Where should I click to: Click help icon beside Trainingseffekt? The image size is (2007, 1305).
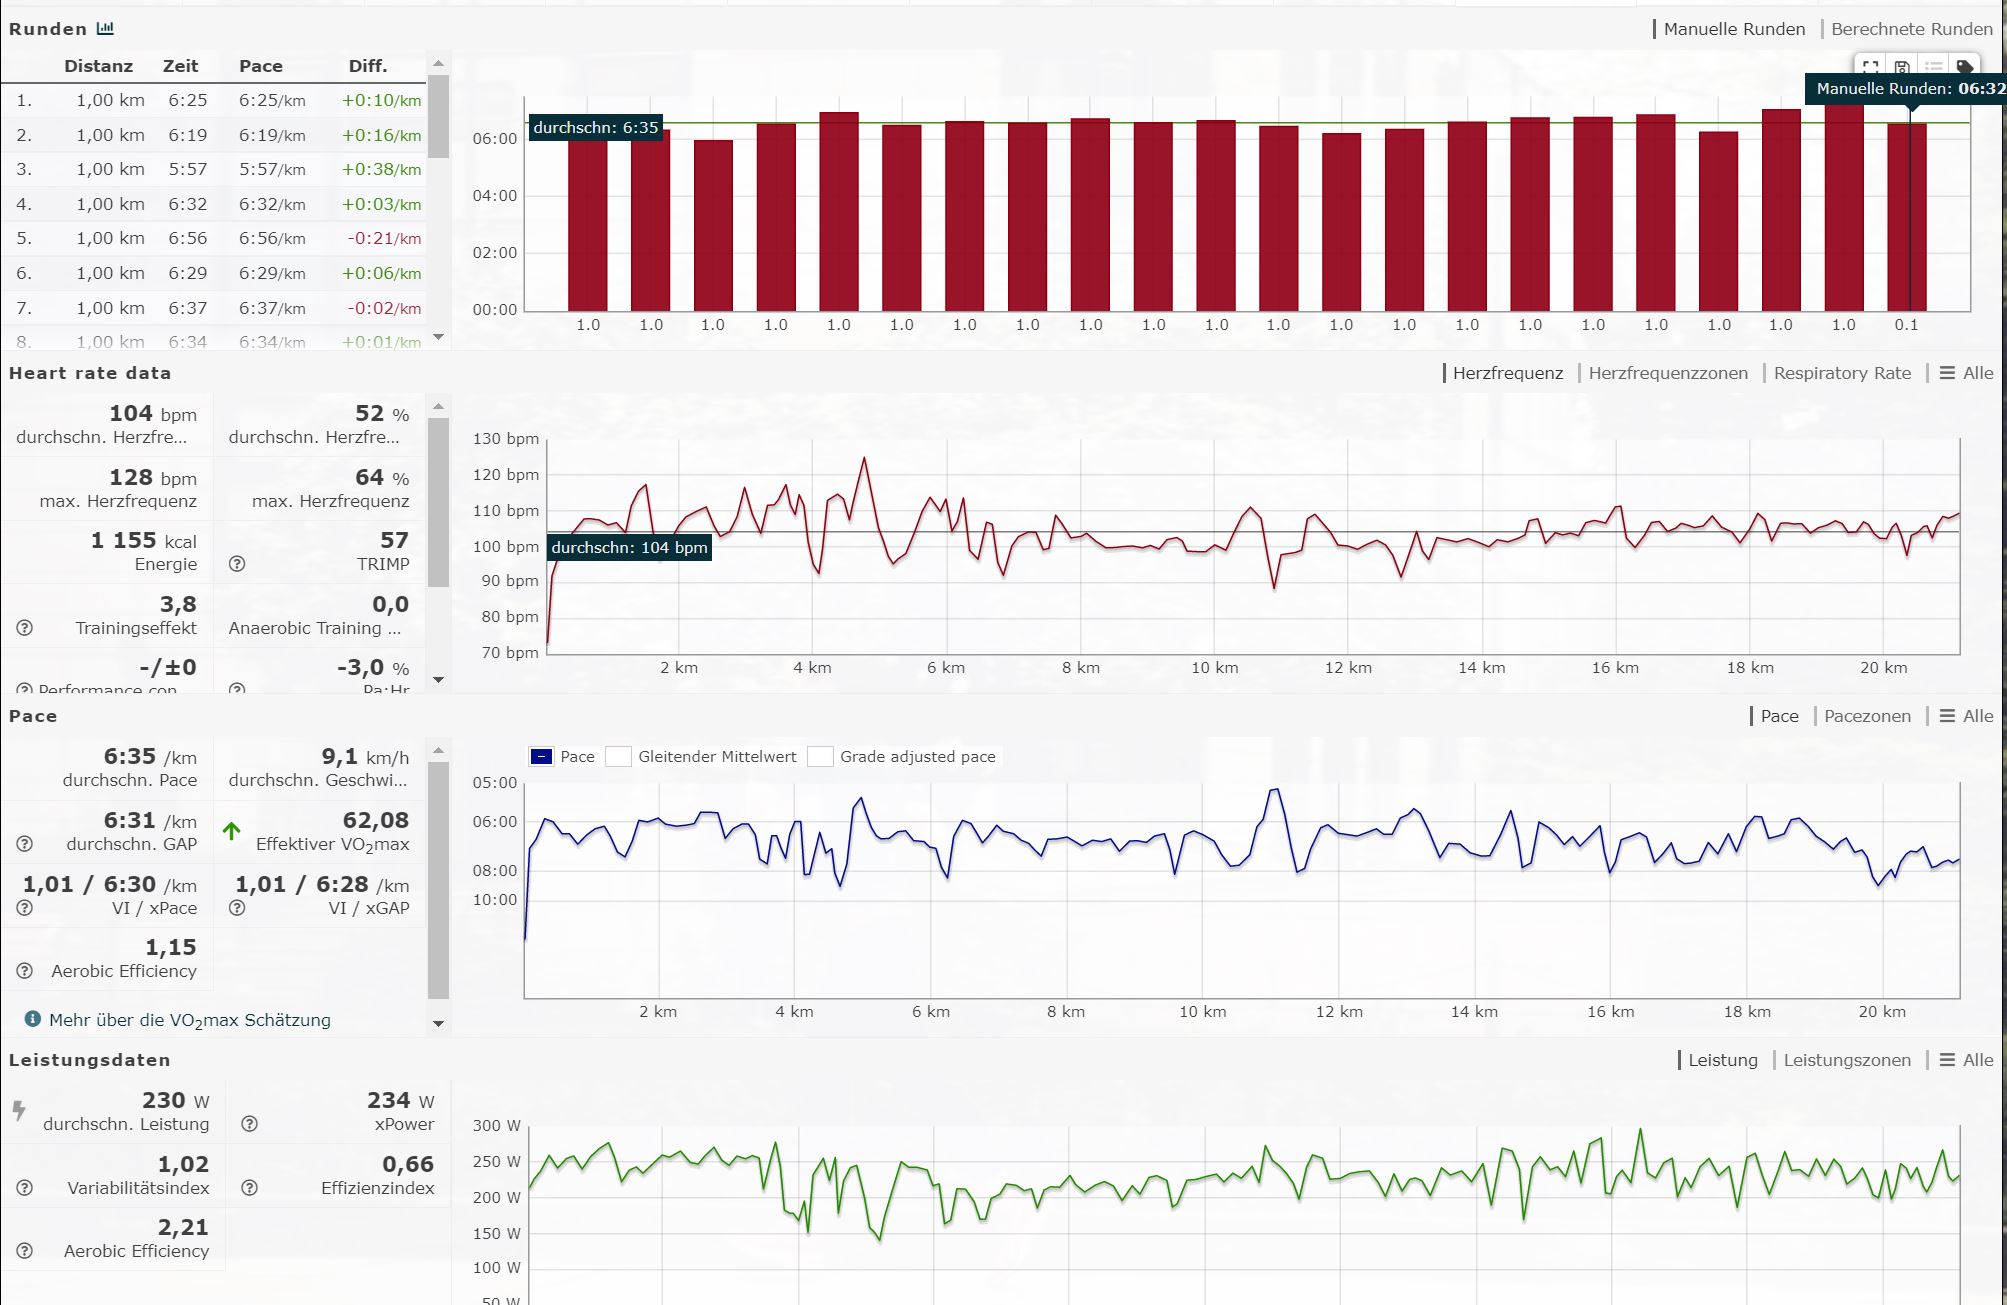pyautogui.click(x=25, y=628)
